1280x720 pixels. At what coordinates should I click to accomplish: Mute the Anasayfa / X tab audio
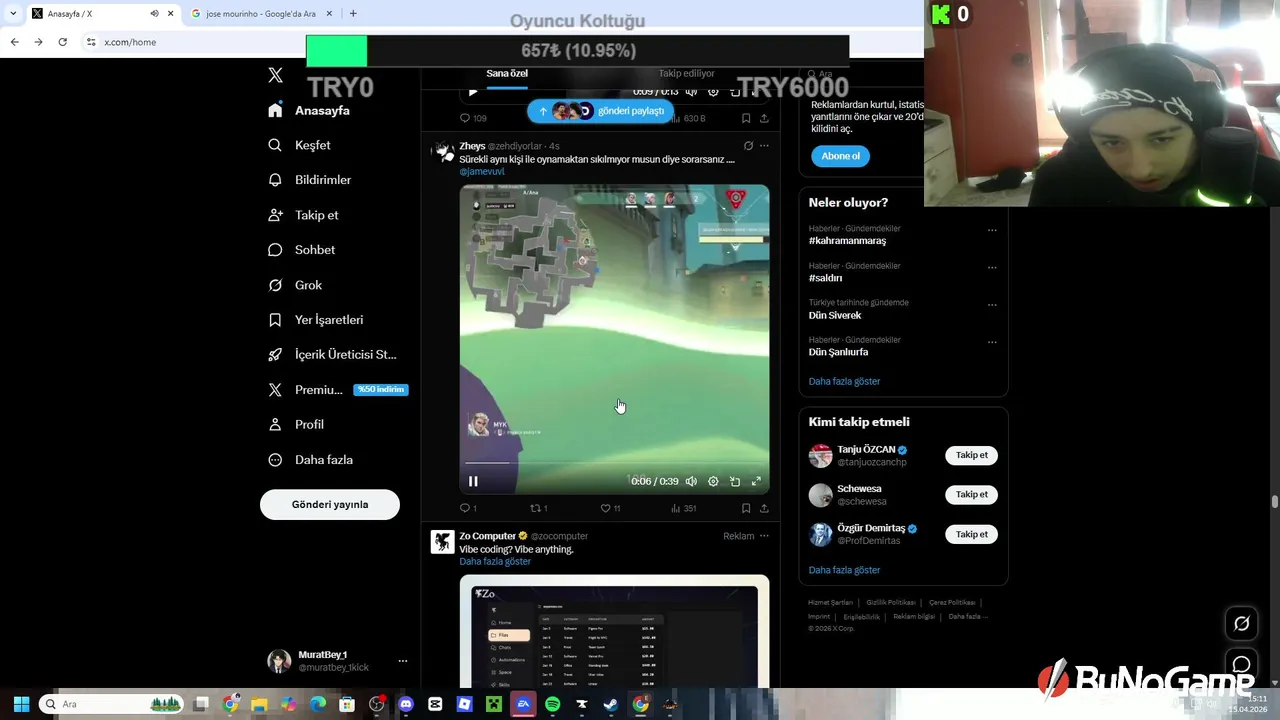pyautogui.click(x=154, y=13)
